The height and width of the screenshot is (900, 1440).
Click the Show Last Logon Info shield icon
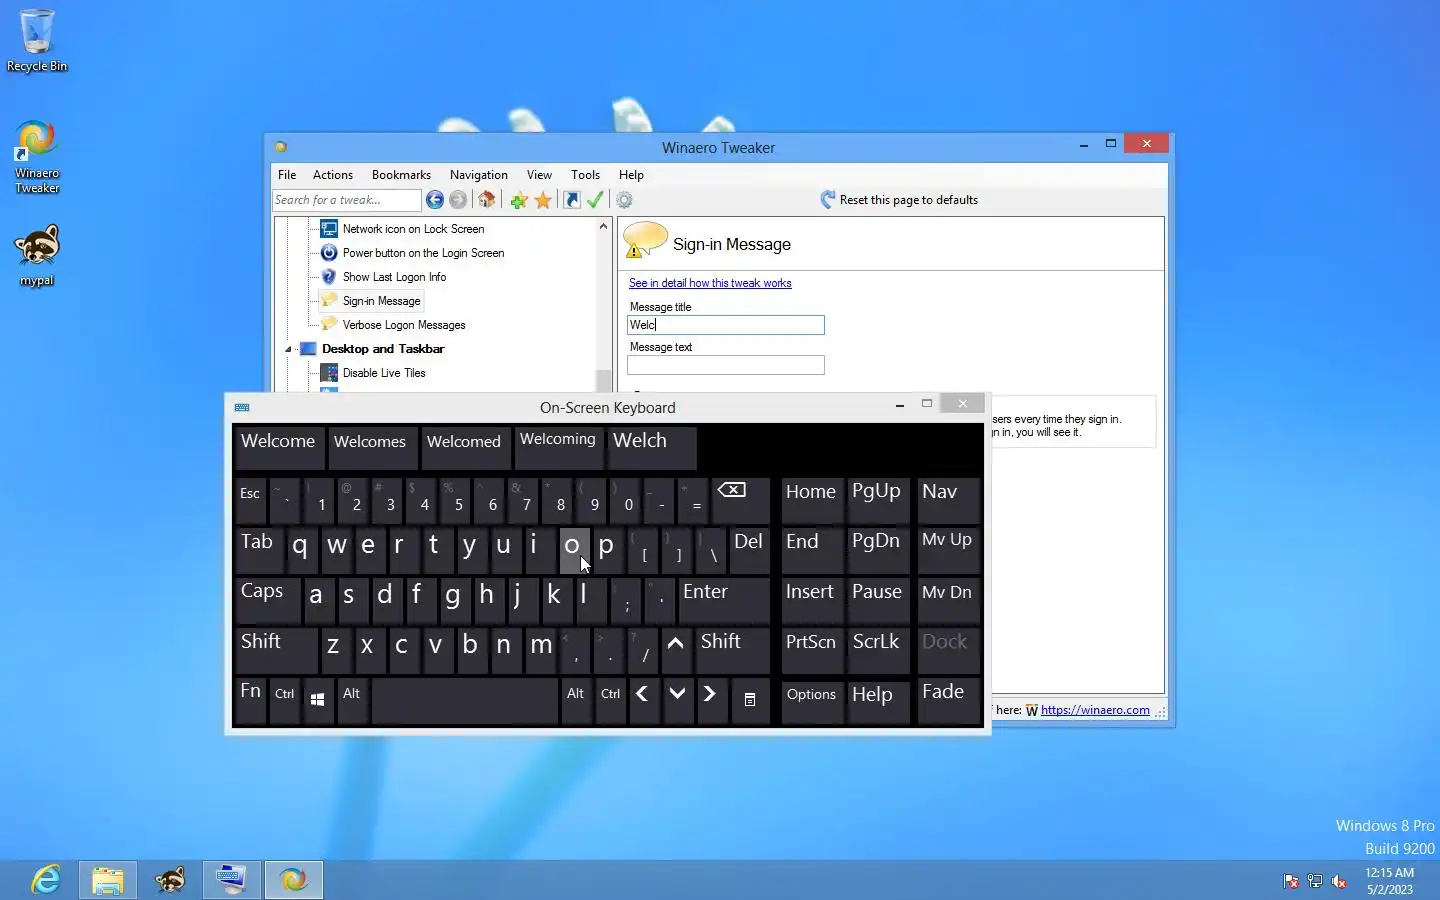click(329, 277)
